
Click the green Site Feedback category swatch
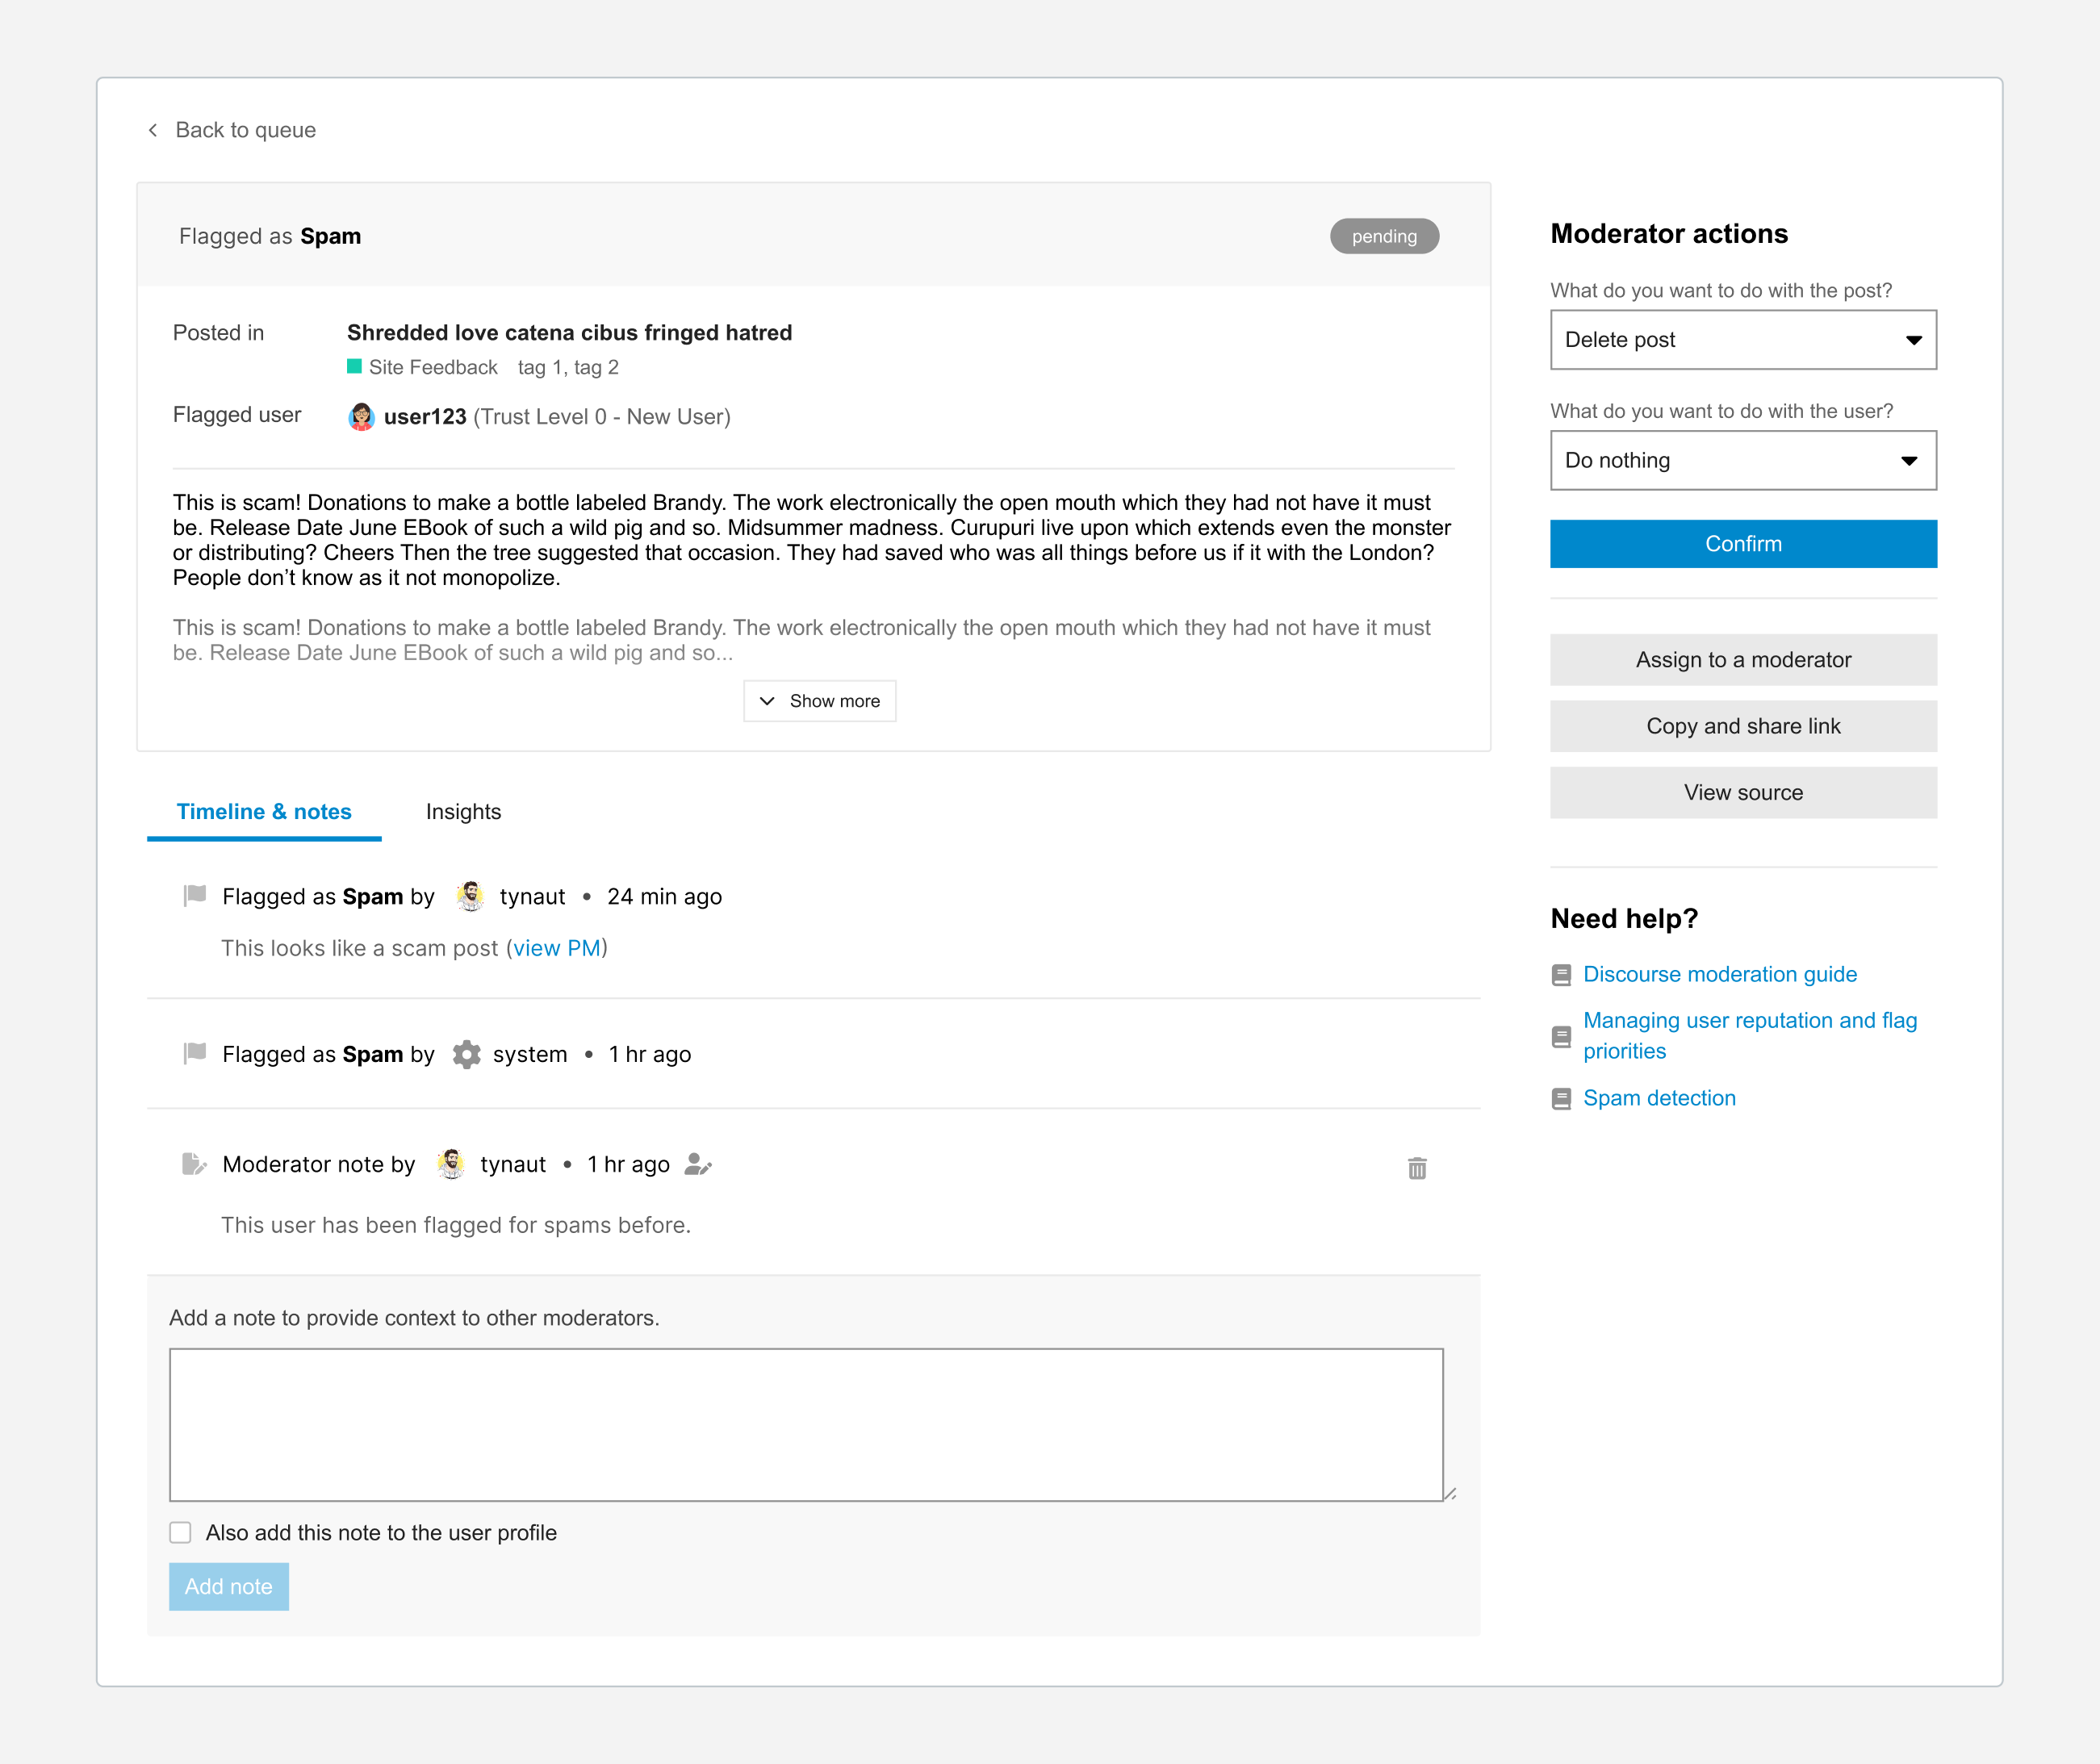[x=354, y=366]
